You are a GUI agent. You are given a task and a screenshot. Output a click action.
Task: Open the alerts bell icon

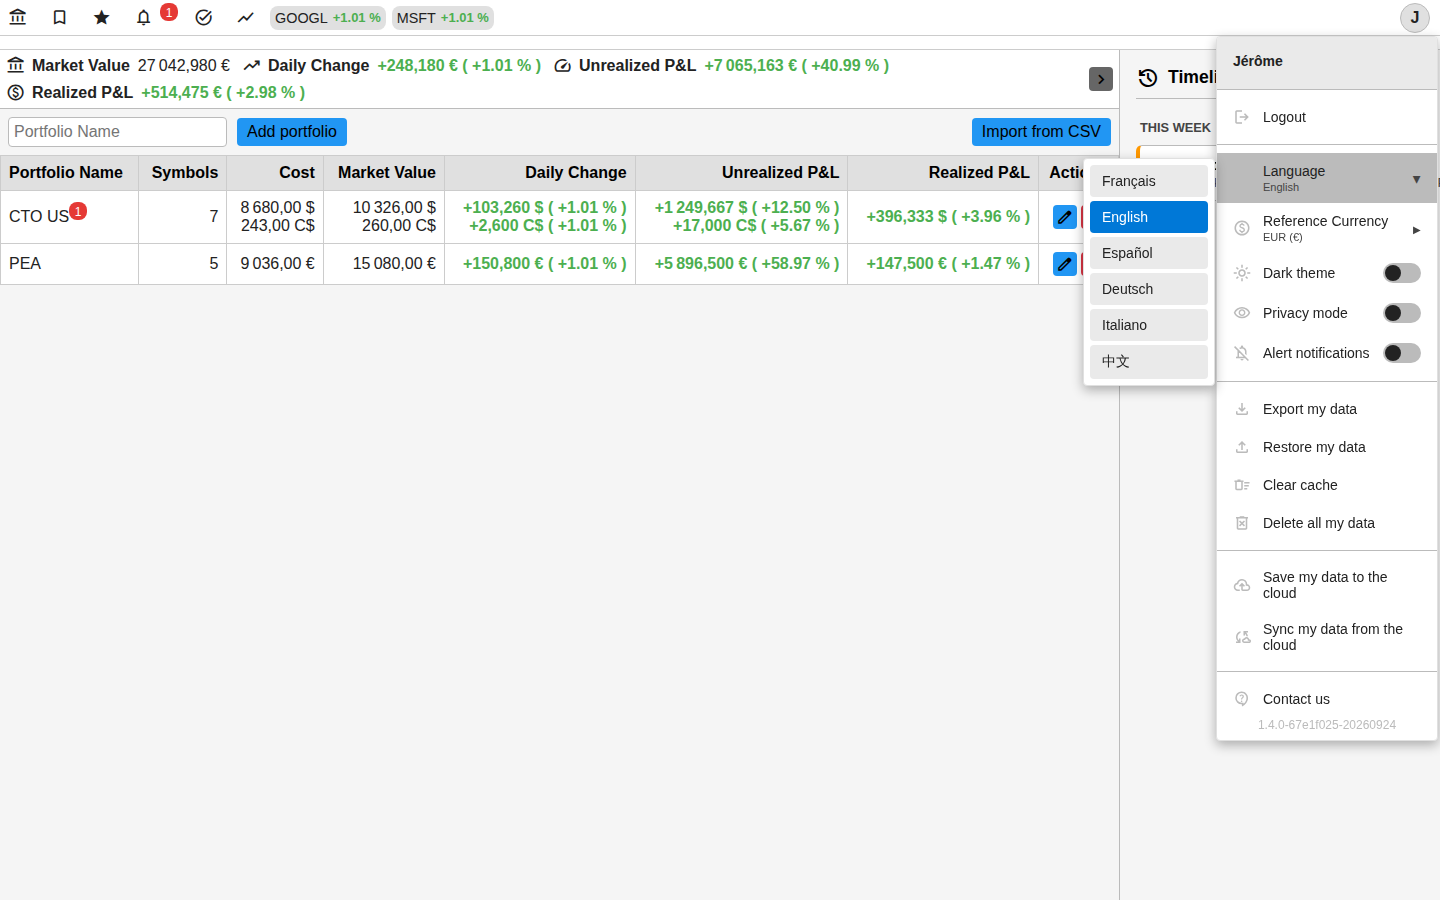pyautogui.click(x=144, y=17)
